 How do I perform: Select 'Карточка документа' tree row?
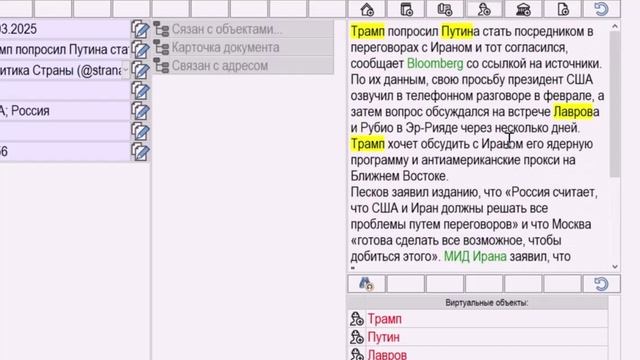[x=243, y=47]
